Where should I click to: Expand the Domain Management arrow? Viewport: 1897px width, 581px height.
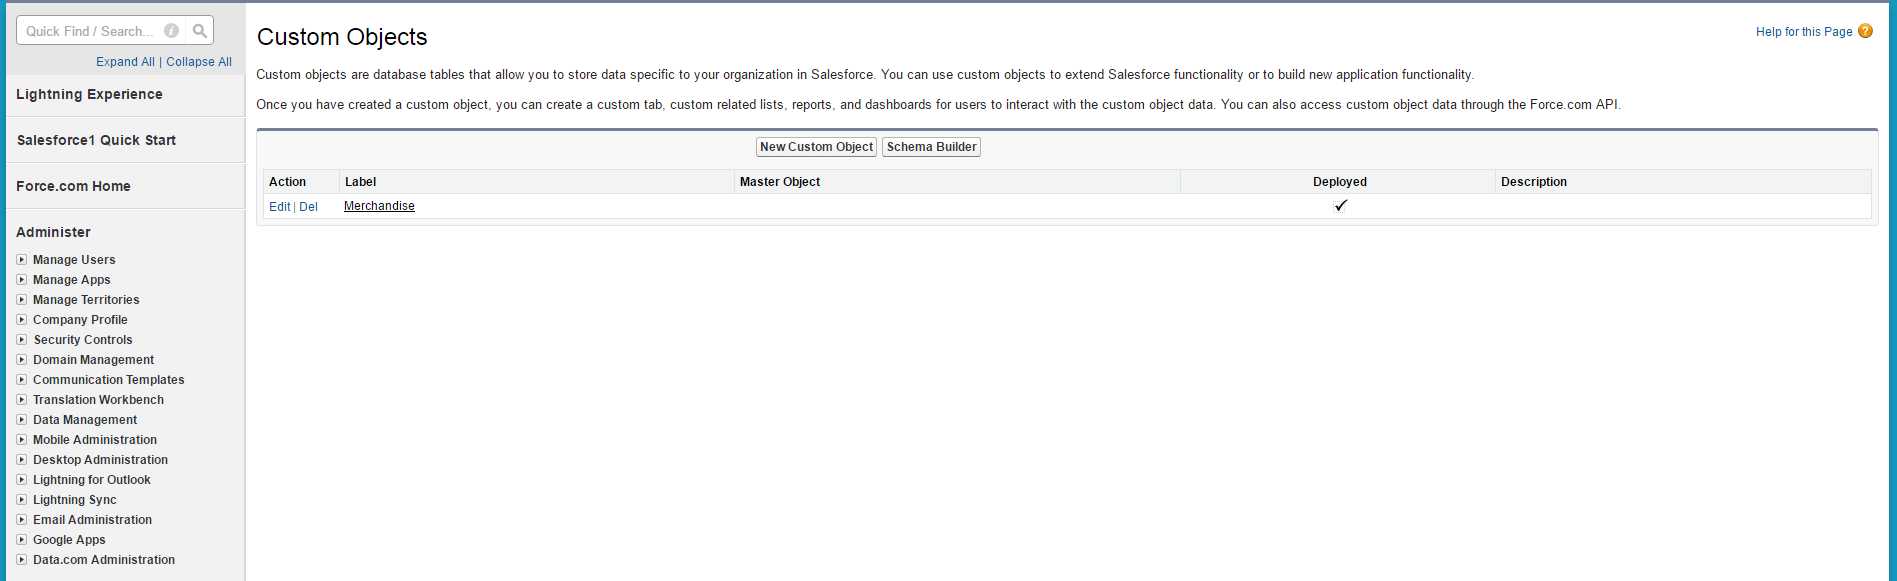(22, 360)
